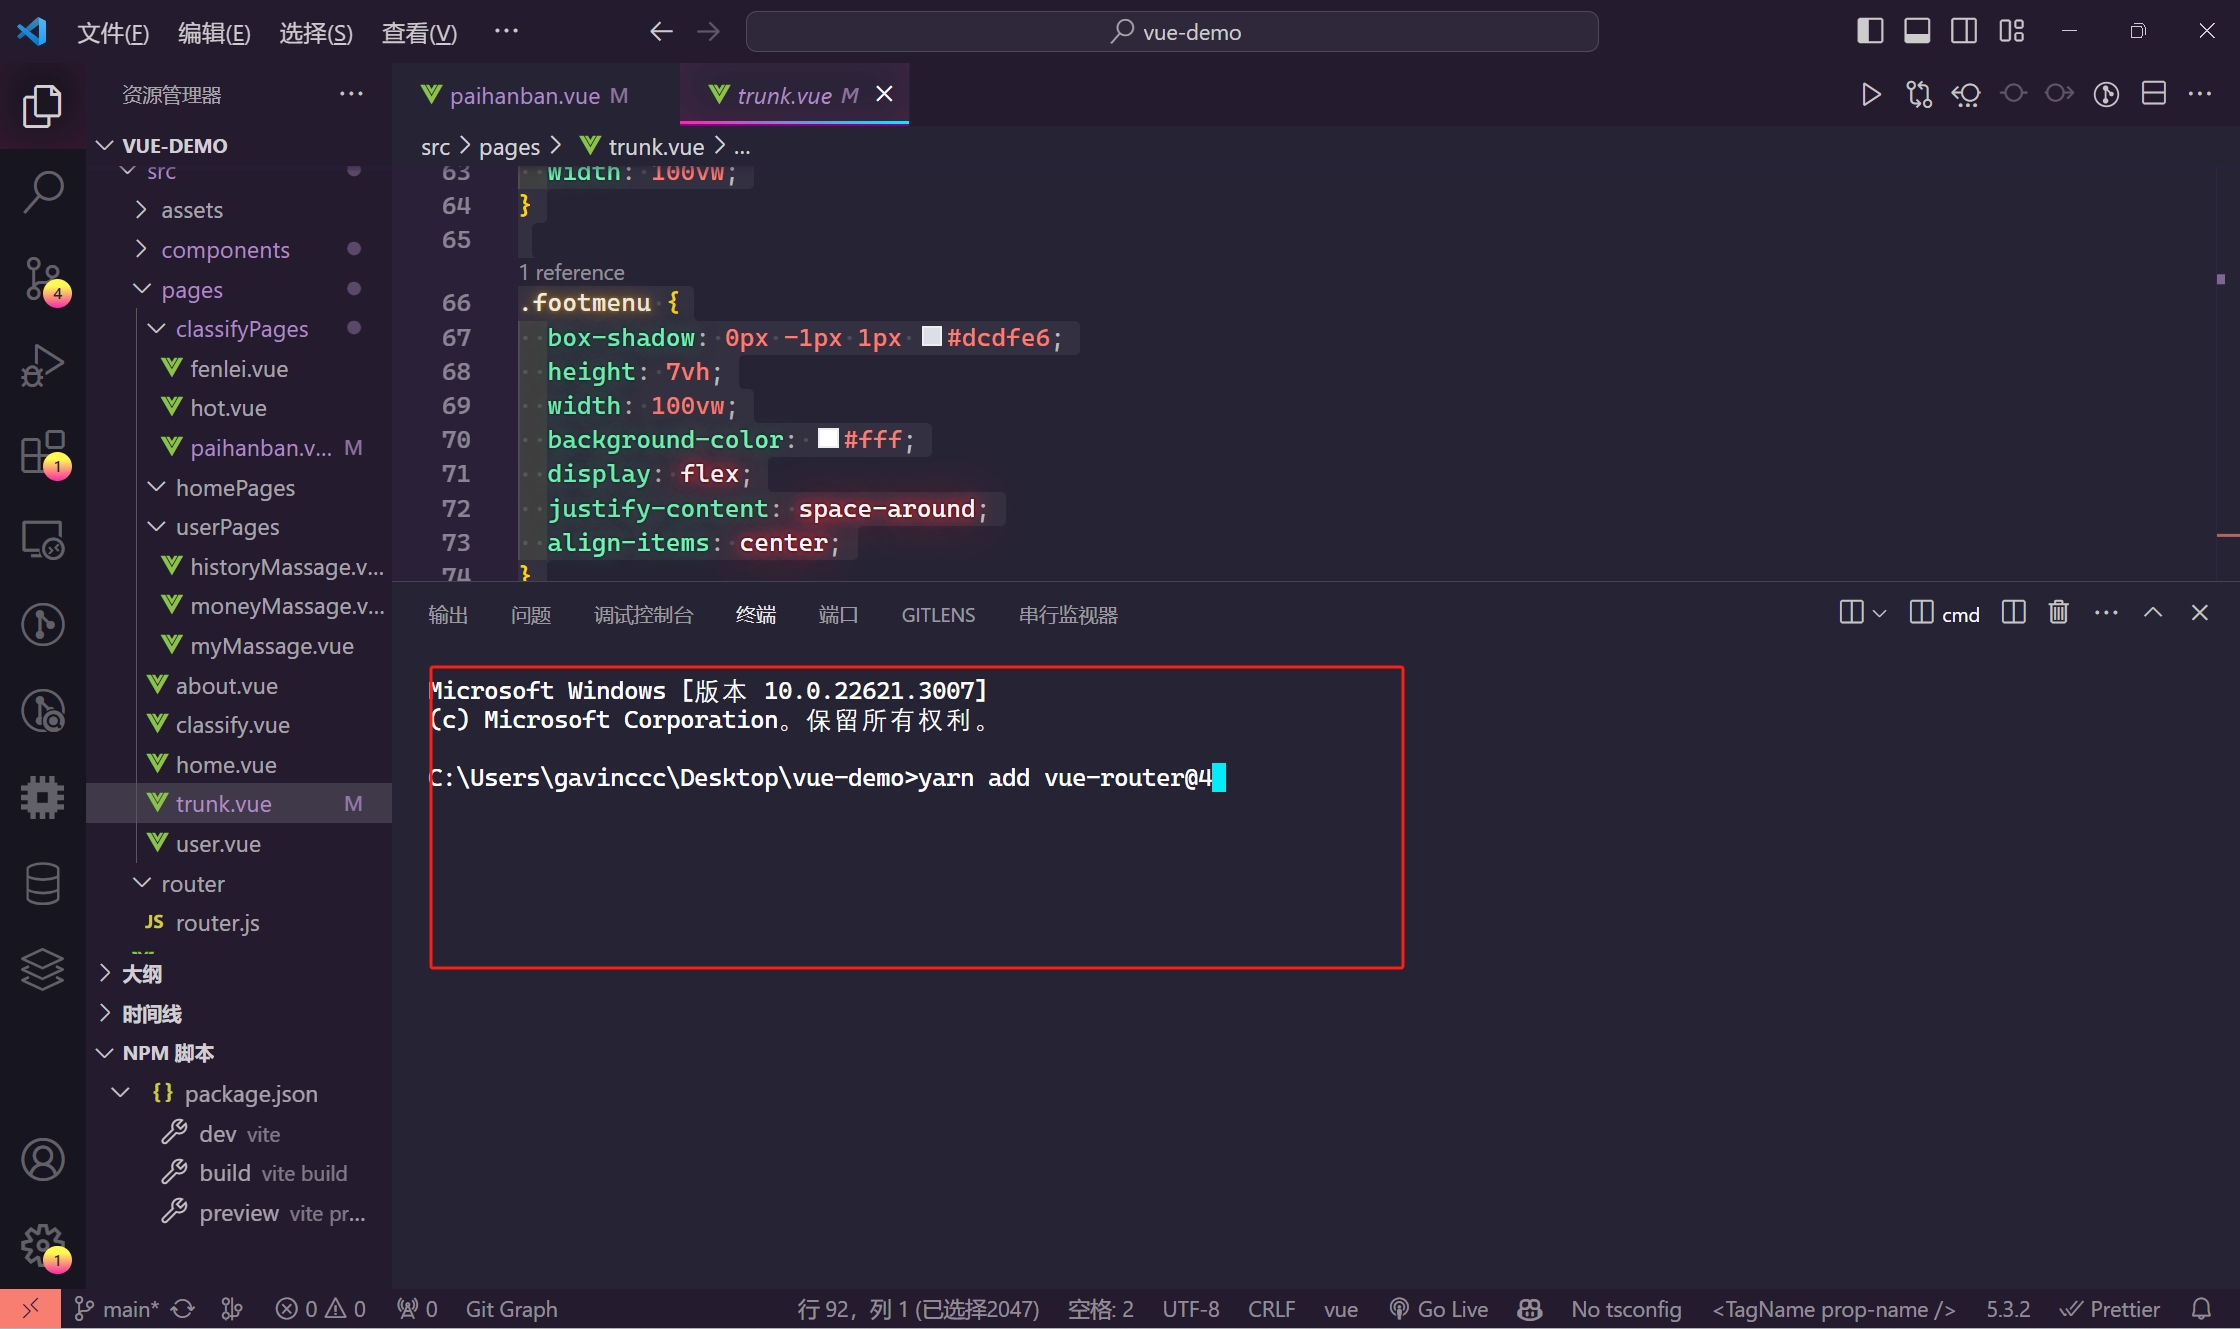Viewport: 2240px width, 1329px height.
Task: Toggle secondary side bar visibility
Action: 1964,31
